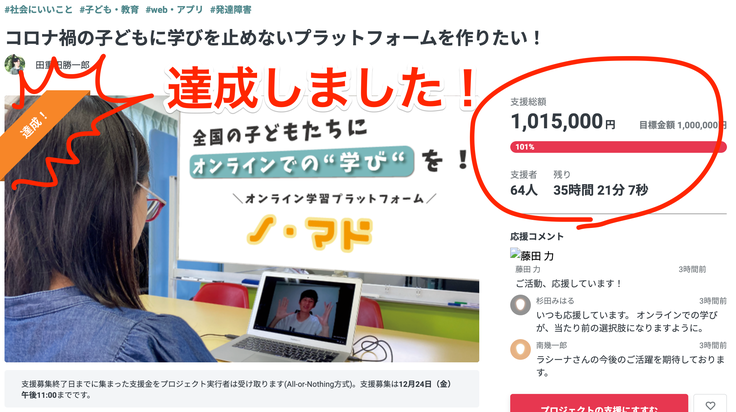Open the #web・アプリ hashtag
The image size is (736, 412).
[x=174, y=9]
